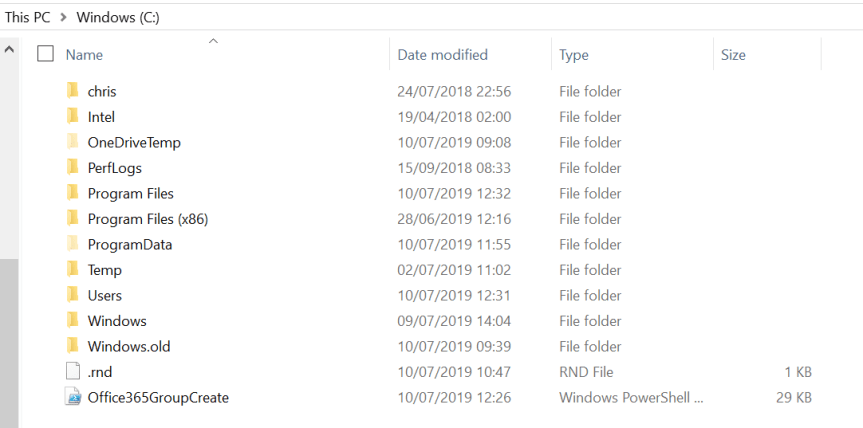
Task: Click the Type column header
Action: (x=574, y=55)
